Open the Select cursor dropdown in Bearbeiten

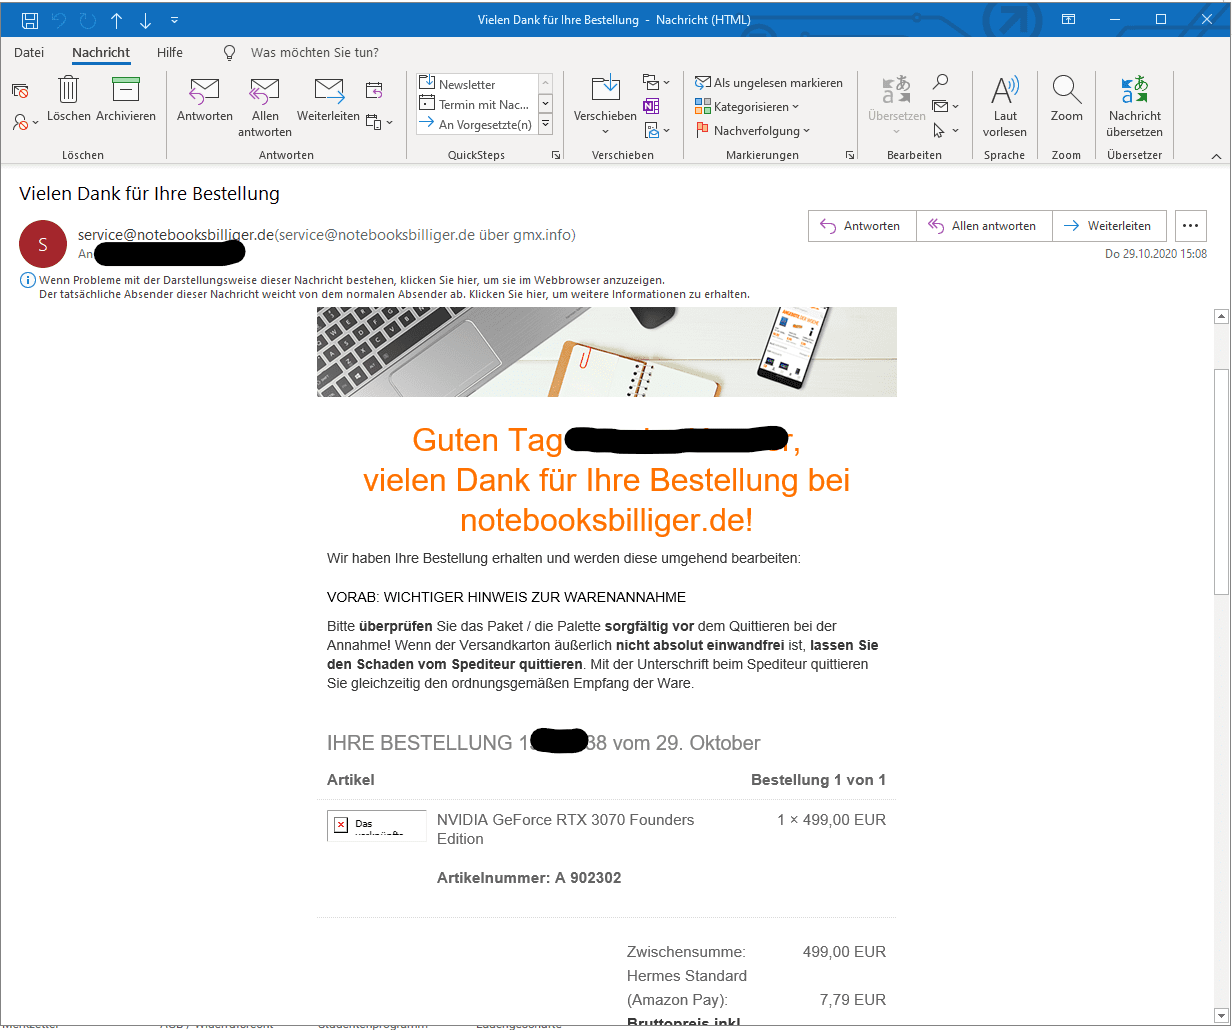945,130
